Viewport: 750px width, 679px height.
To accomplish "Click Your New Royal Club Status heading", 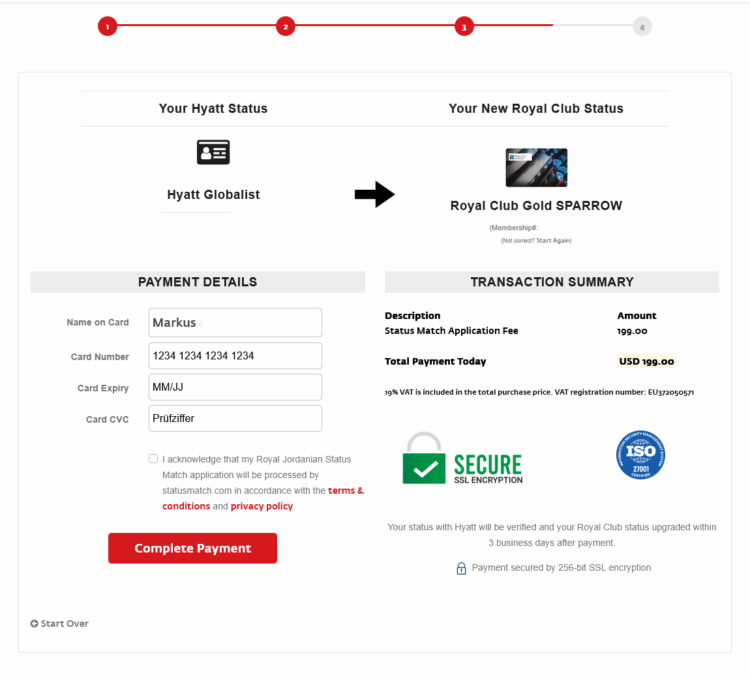I will 536,109.
